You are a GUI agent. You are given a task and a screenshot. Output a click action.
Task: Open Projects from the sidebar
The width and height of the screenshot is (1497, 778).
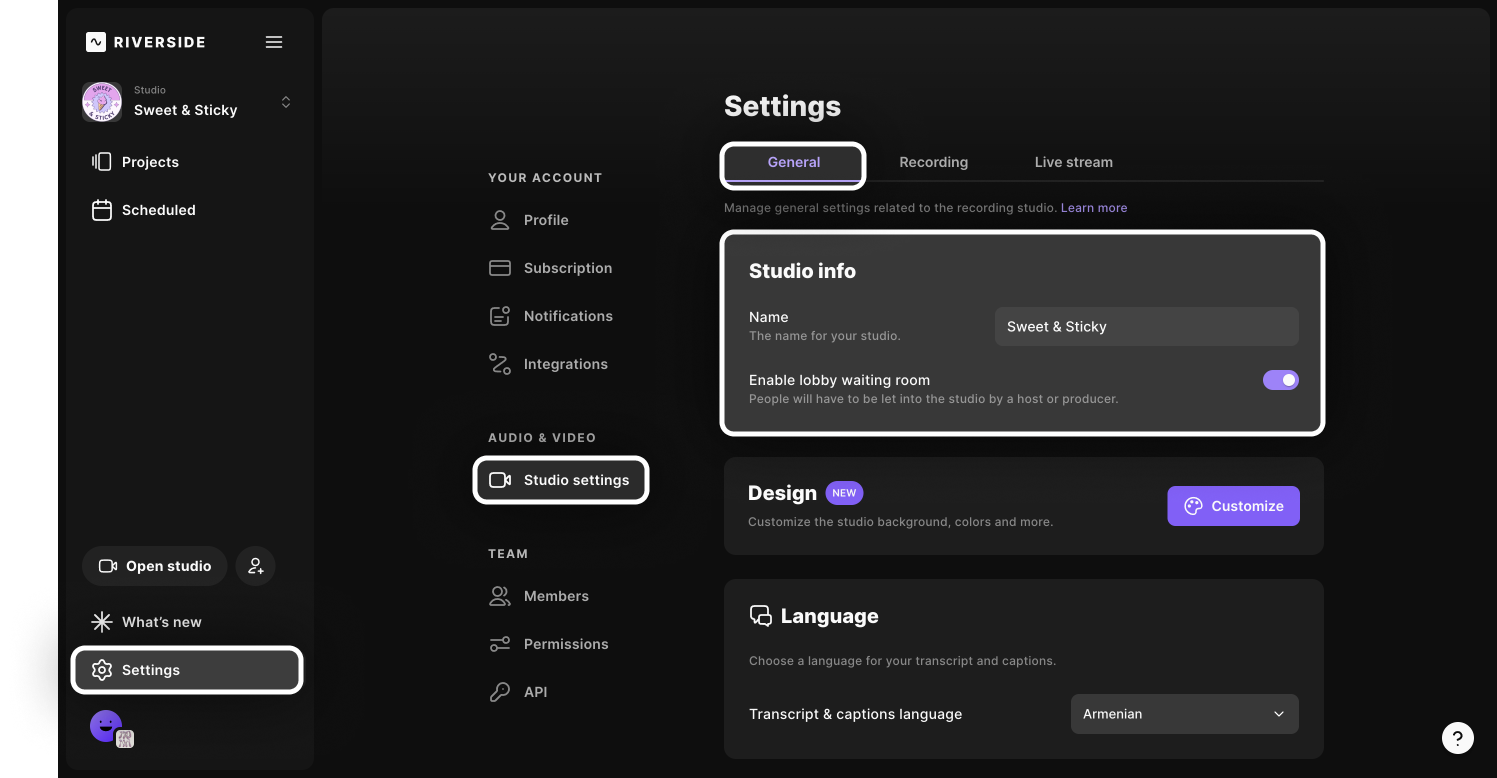(150, 162)
